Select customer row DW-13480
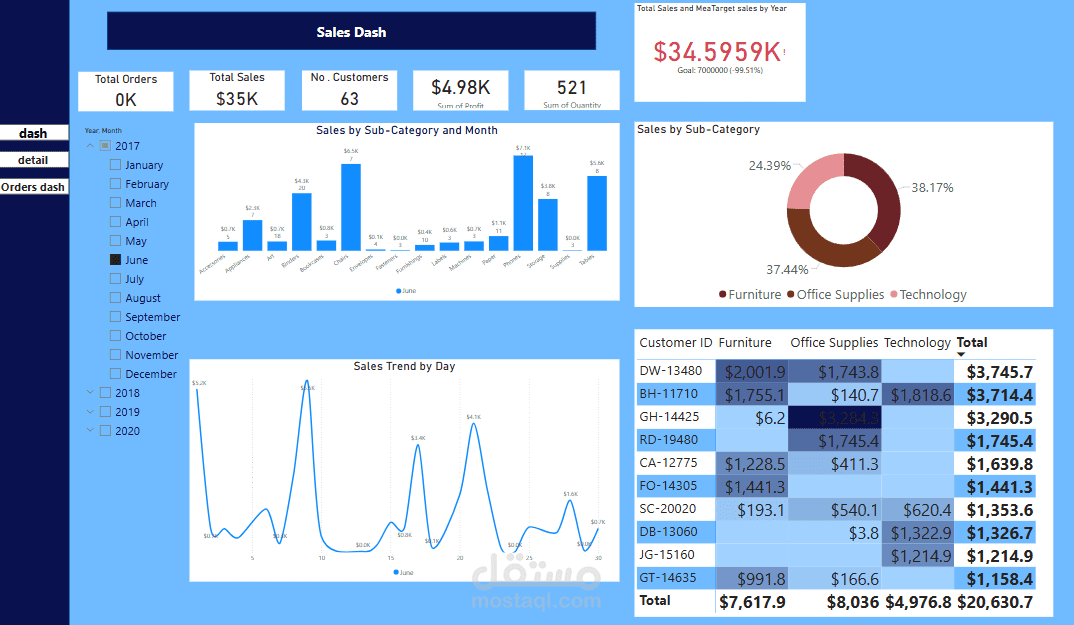The height and width of the screenshot is (625, 1074). point(836,371)
